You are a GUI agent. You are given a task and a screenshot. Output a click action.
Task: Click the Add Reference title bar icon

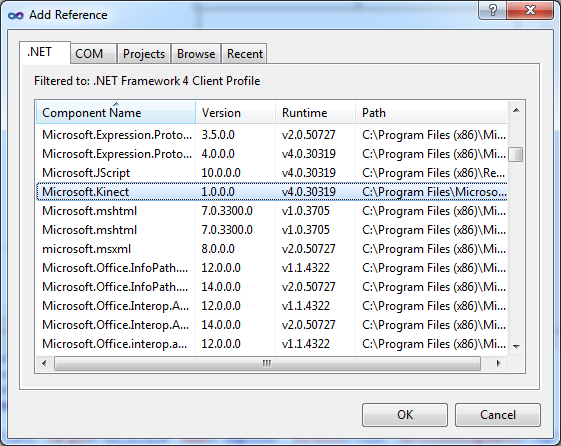[16, 15]
